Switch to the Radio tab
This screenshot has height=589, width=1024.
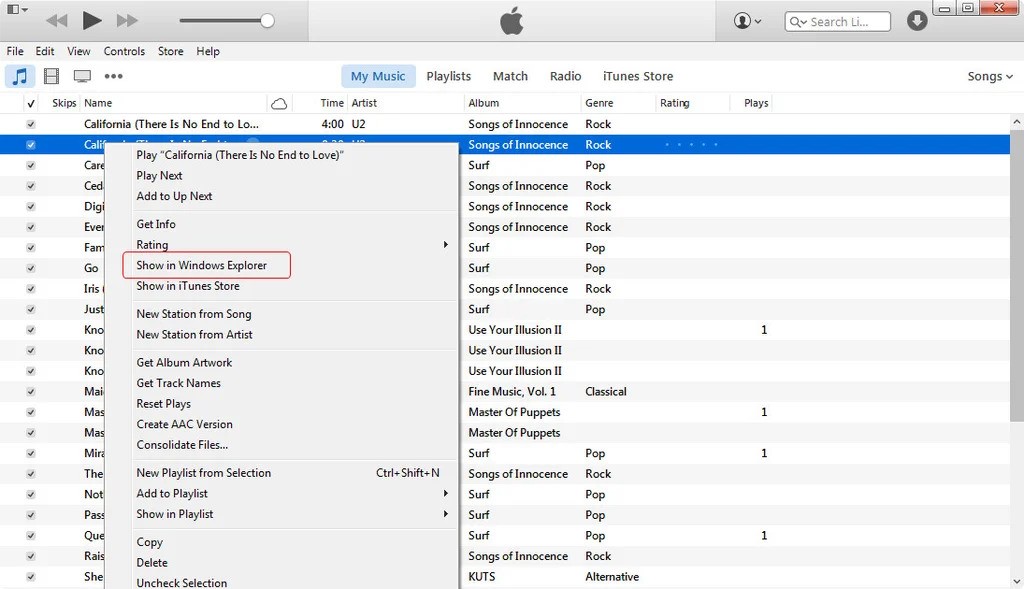(565, 75)
